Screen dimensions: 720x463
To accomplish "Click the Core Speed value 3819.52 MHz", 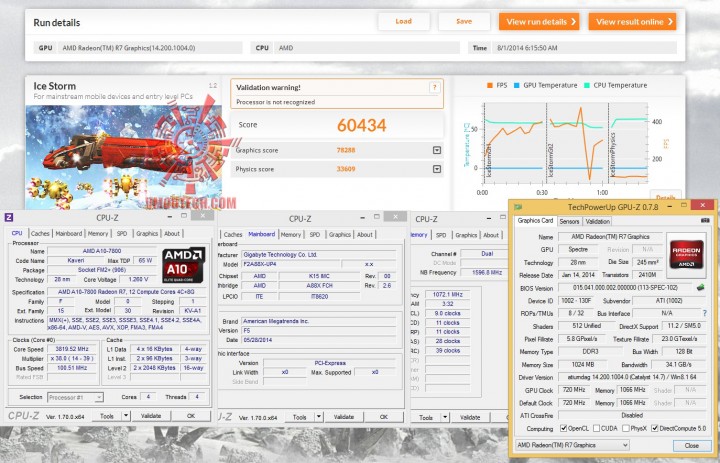I will point(72,349).
